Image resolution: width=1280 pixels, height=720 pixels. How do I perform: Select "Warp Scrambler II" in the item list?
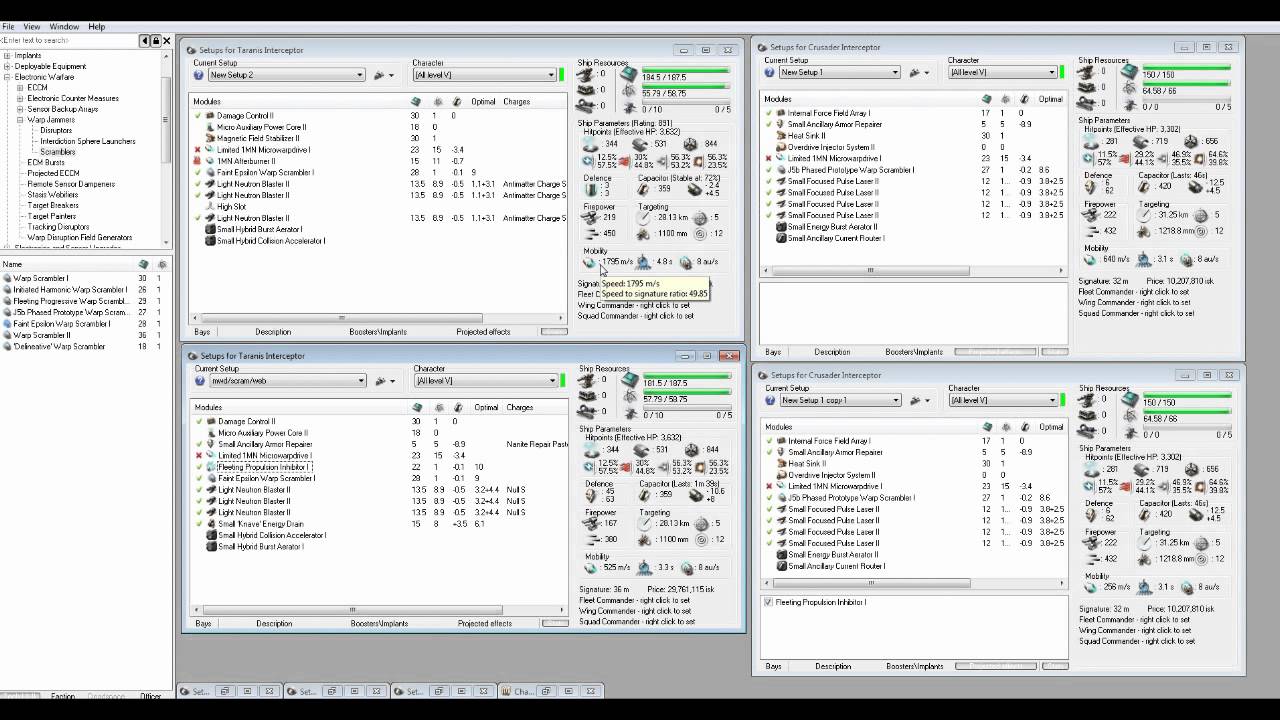pos(42,335)
